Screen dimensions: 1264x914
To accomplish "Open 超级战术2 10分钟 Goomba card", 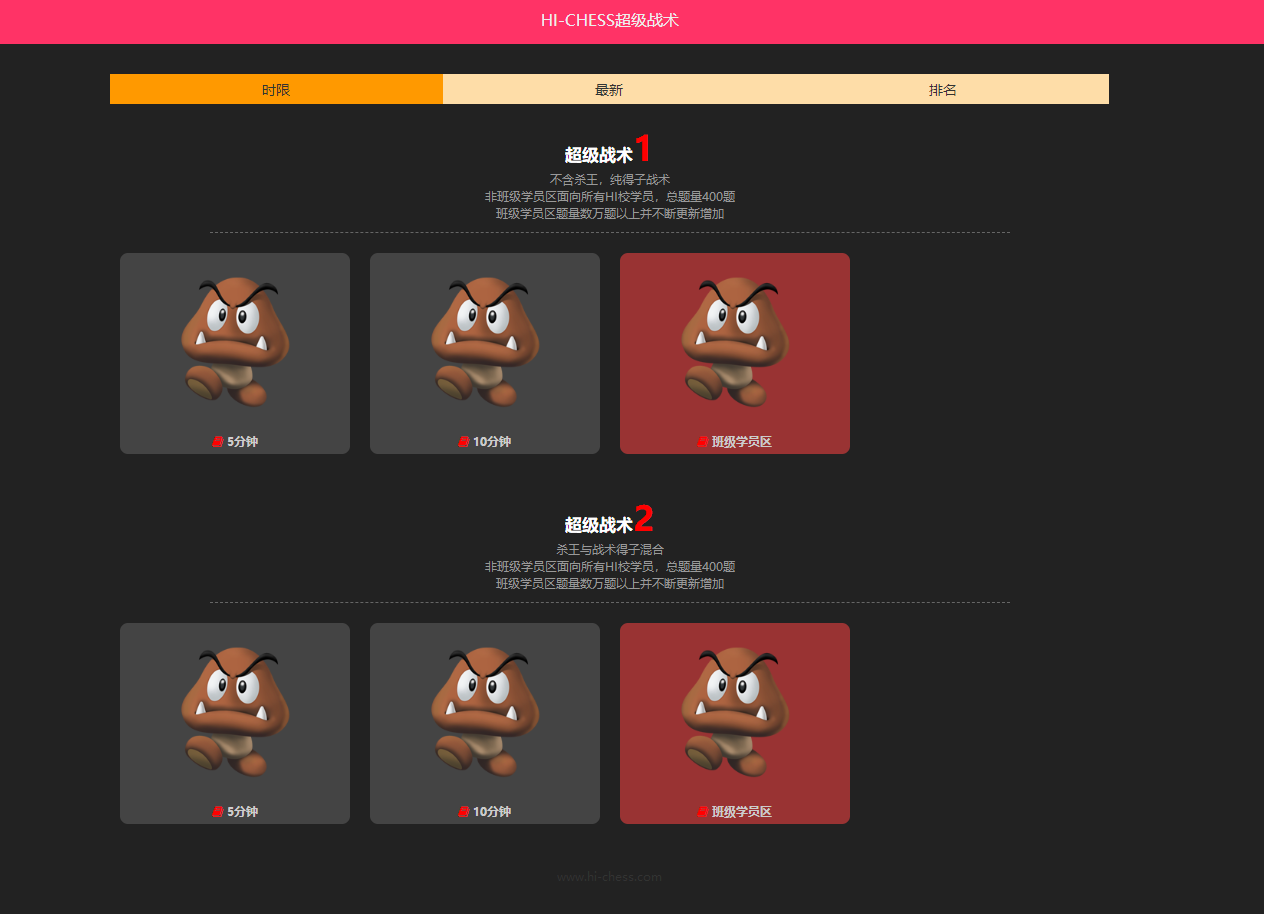I will pyautogui.click(x=485, y=723).
